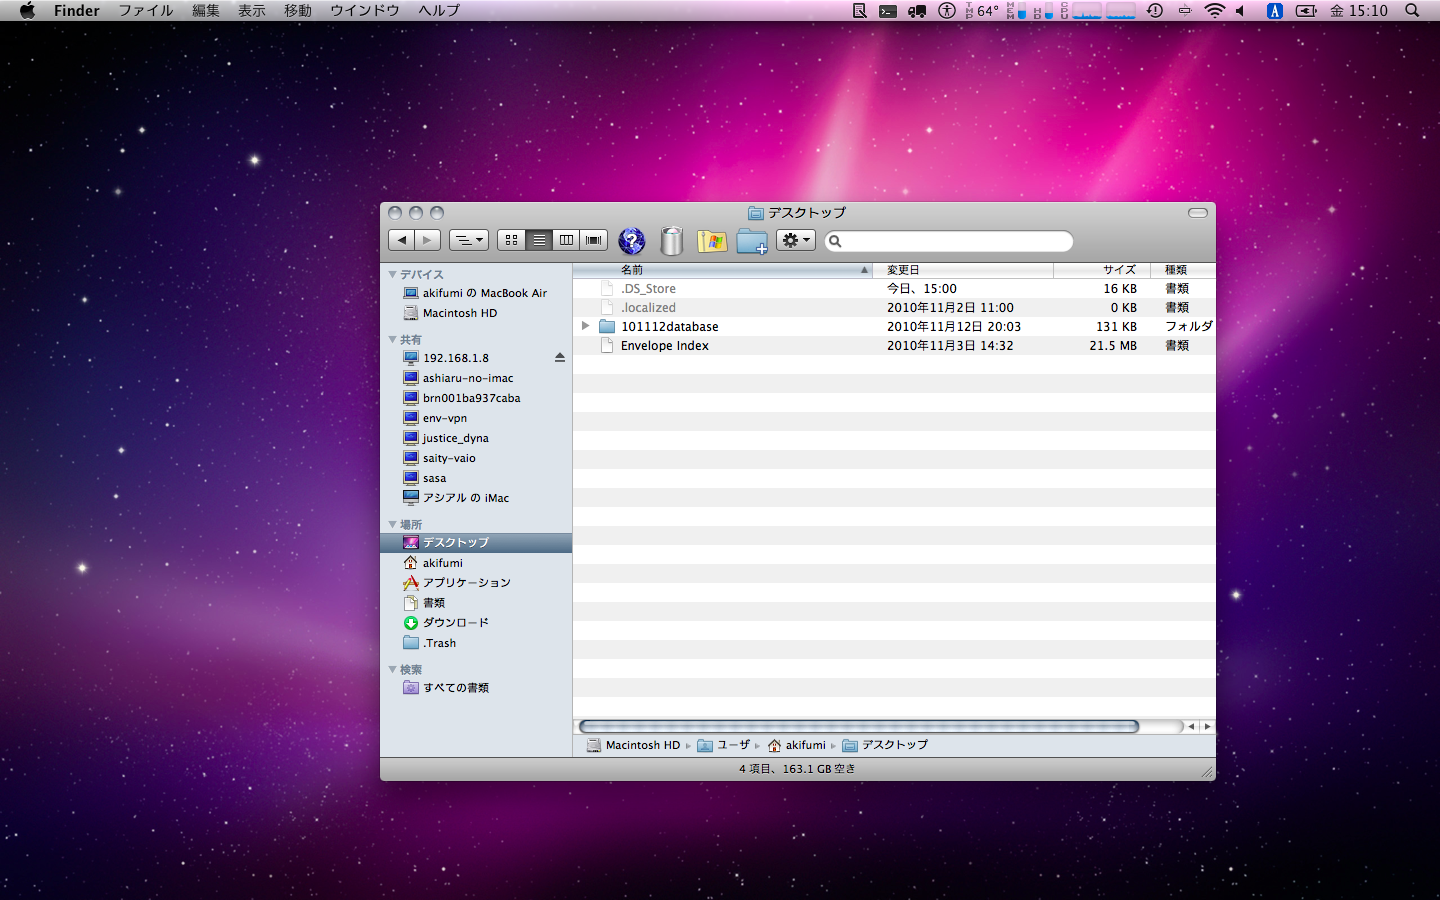This screenshot has height=900, width=1440.
Task: Click the Windows flag folder toolbar icon
Action: [x=712, y=241]
